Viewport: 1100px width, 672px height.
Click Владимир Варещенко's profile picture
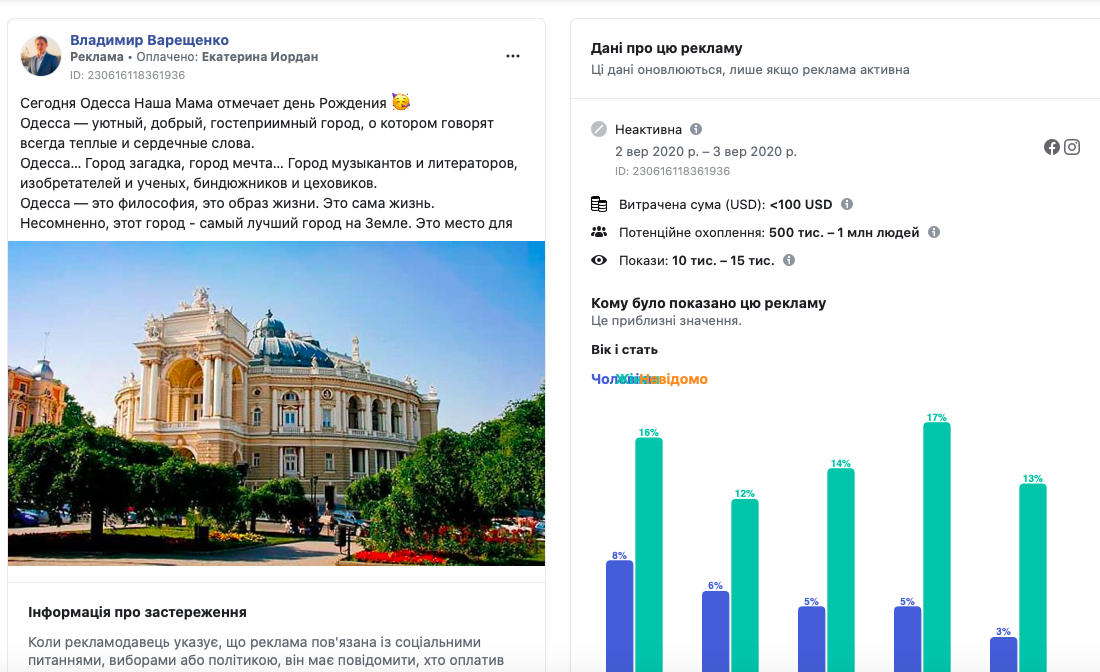click(41, 56)
